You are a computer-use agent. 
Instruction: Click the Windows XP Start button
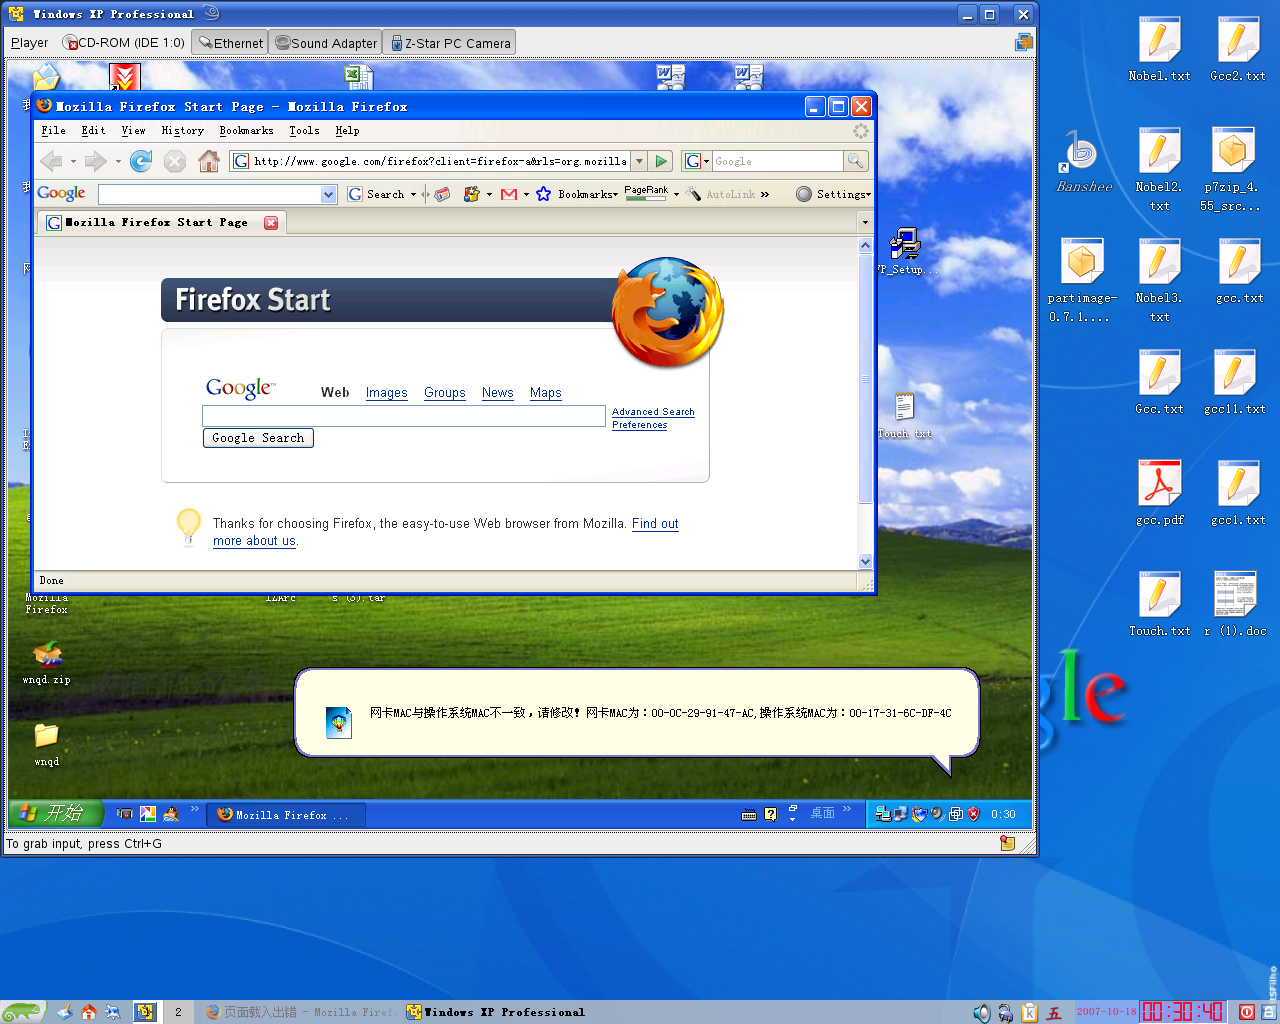pyautogui.click(x=56, y=814)
